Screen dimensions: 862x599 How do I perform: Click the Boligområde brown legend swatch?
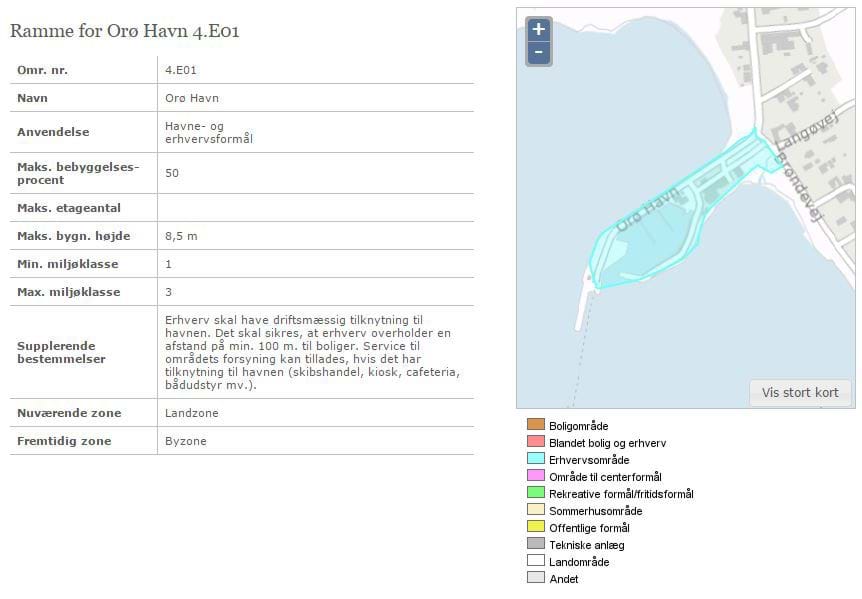(535, 426)
